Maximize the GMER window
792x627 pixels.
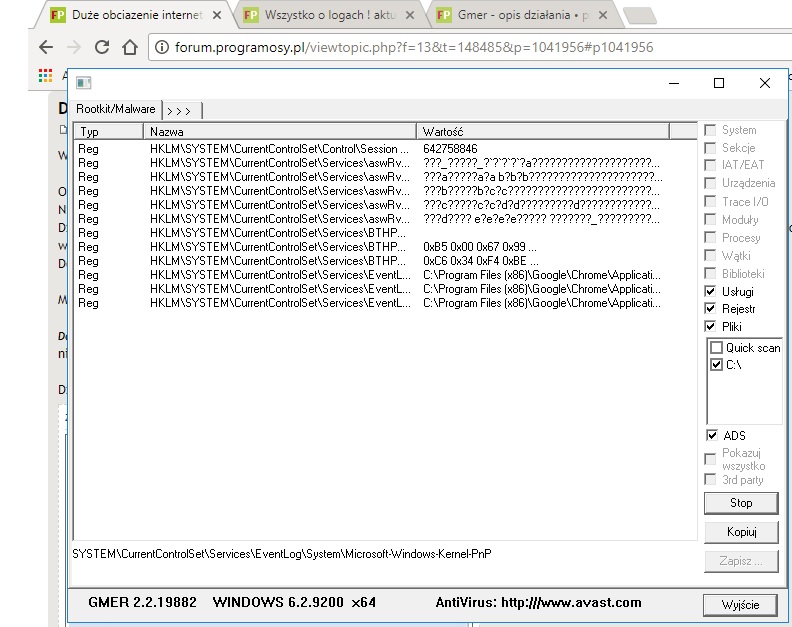tap(719, 83)
